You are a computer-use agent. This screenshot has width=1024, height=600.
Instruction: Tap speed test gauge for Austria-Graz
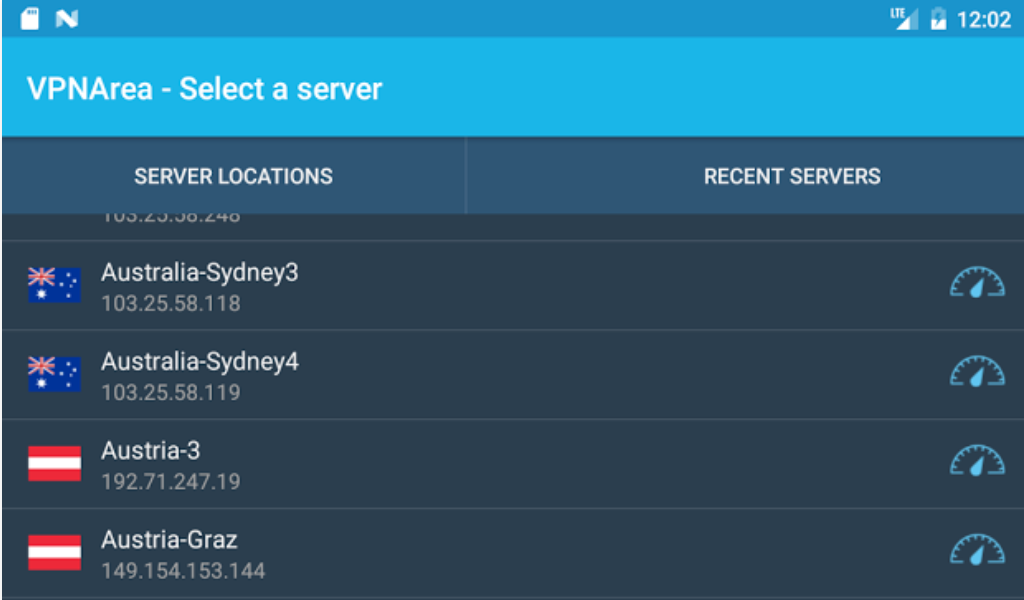pyautogui.click(x=976, y=552)
